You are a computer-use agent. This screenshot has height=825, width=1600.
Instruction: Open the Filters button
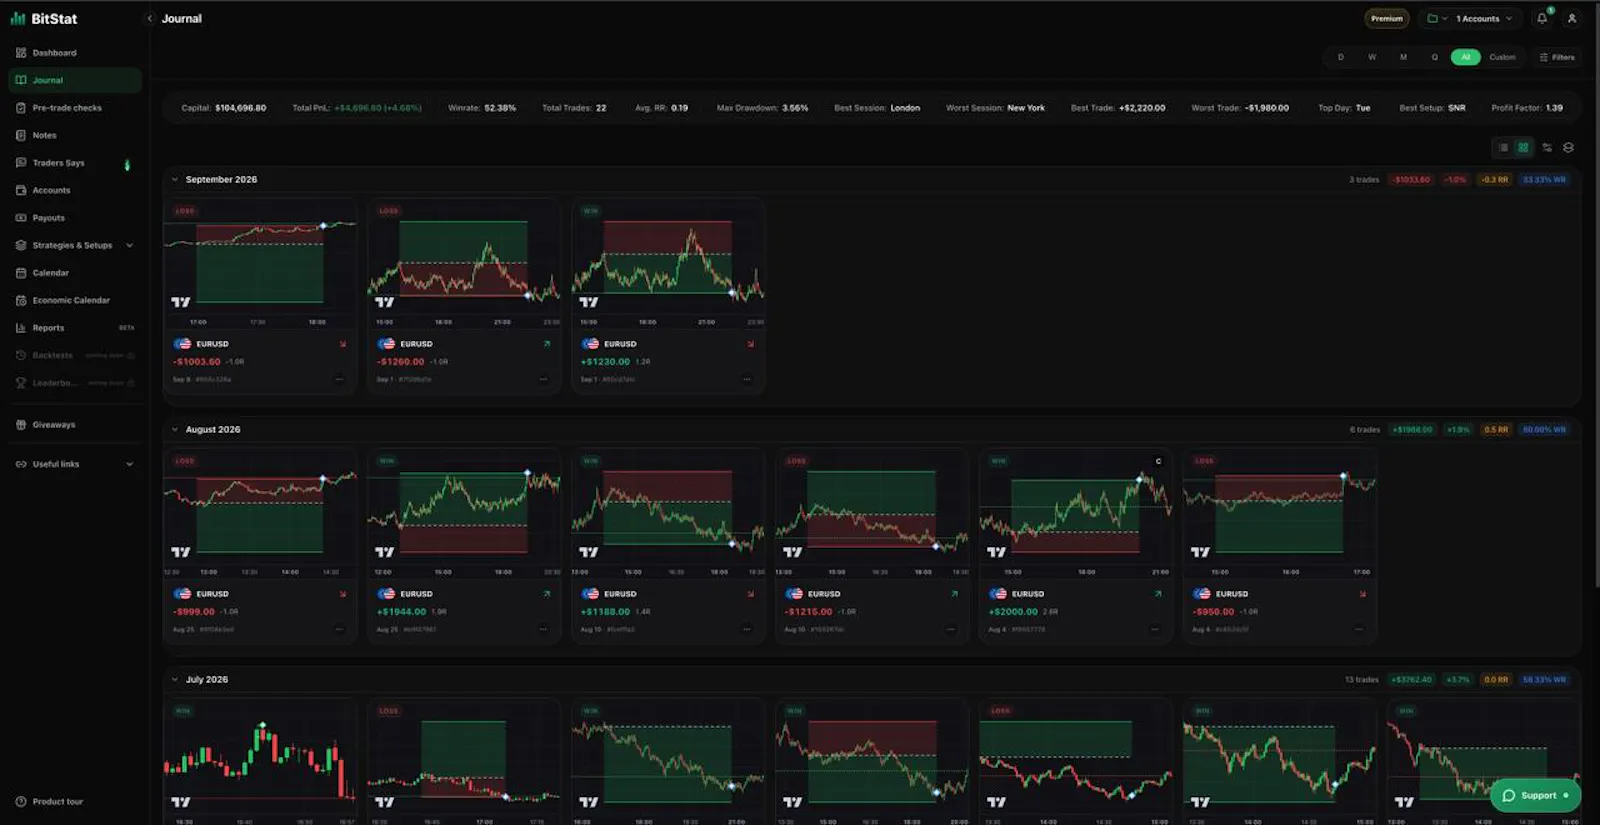point(1557,57)
